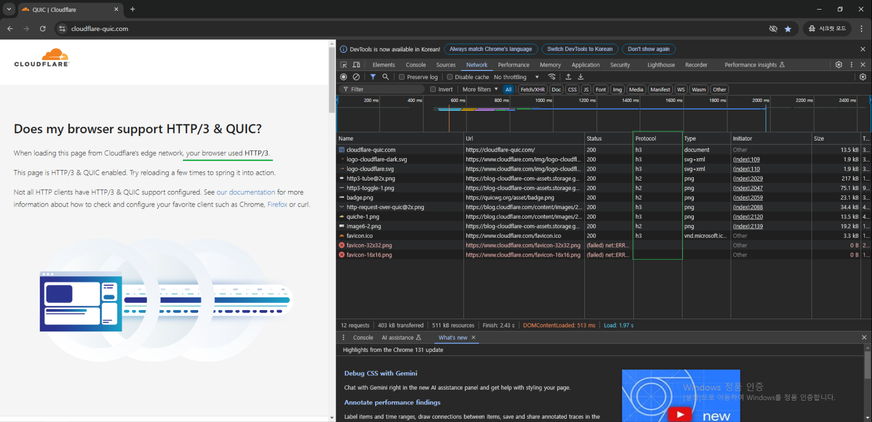Image resolution: width=872 pixels, height=422 pixels.
Task: Type in the network Filter field
Action: coord(385,89)
